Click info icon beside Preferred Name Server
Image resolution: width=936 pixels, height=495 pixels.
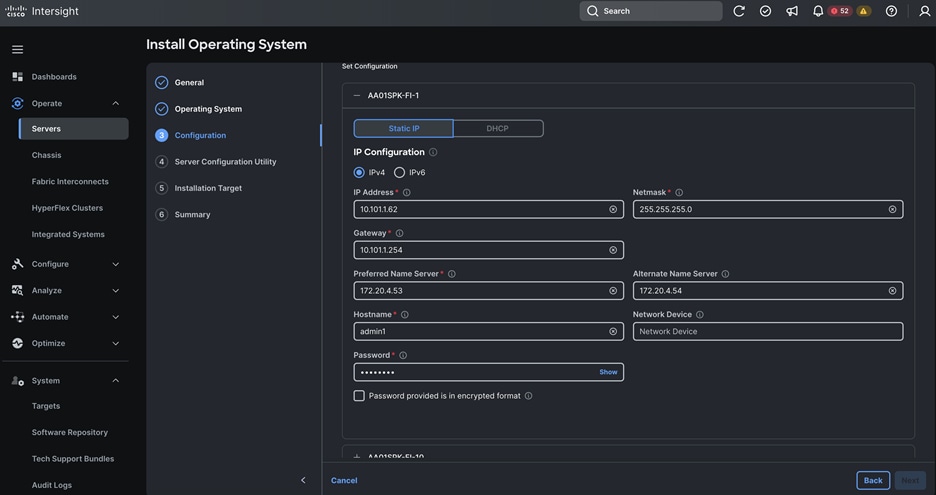pos(452,273)
